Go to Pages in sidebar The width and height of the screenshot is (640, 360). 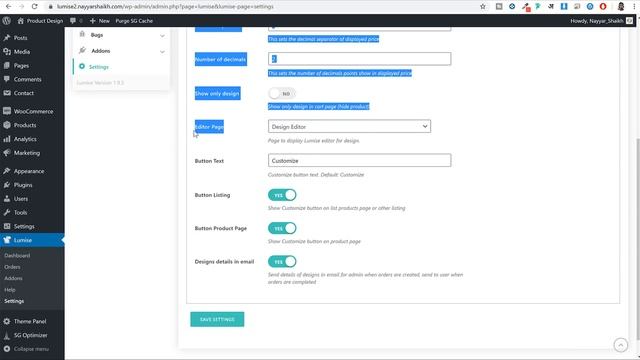[x=21, y=65]
